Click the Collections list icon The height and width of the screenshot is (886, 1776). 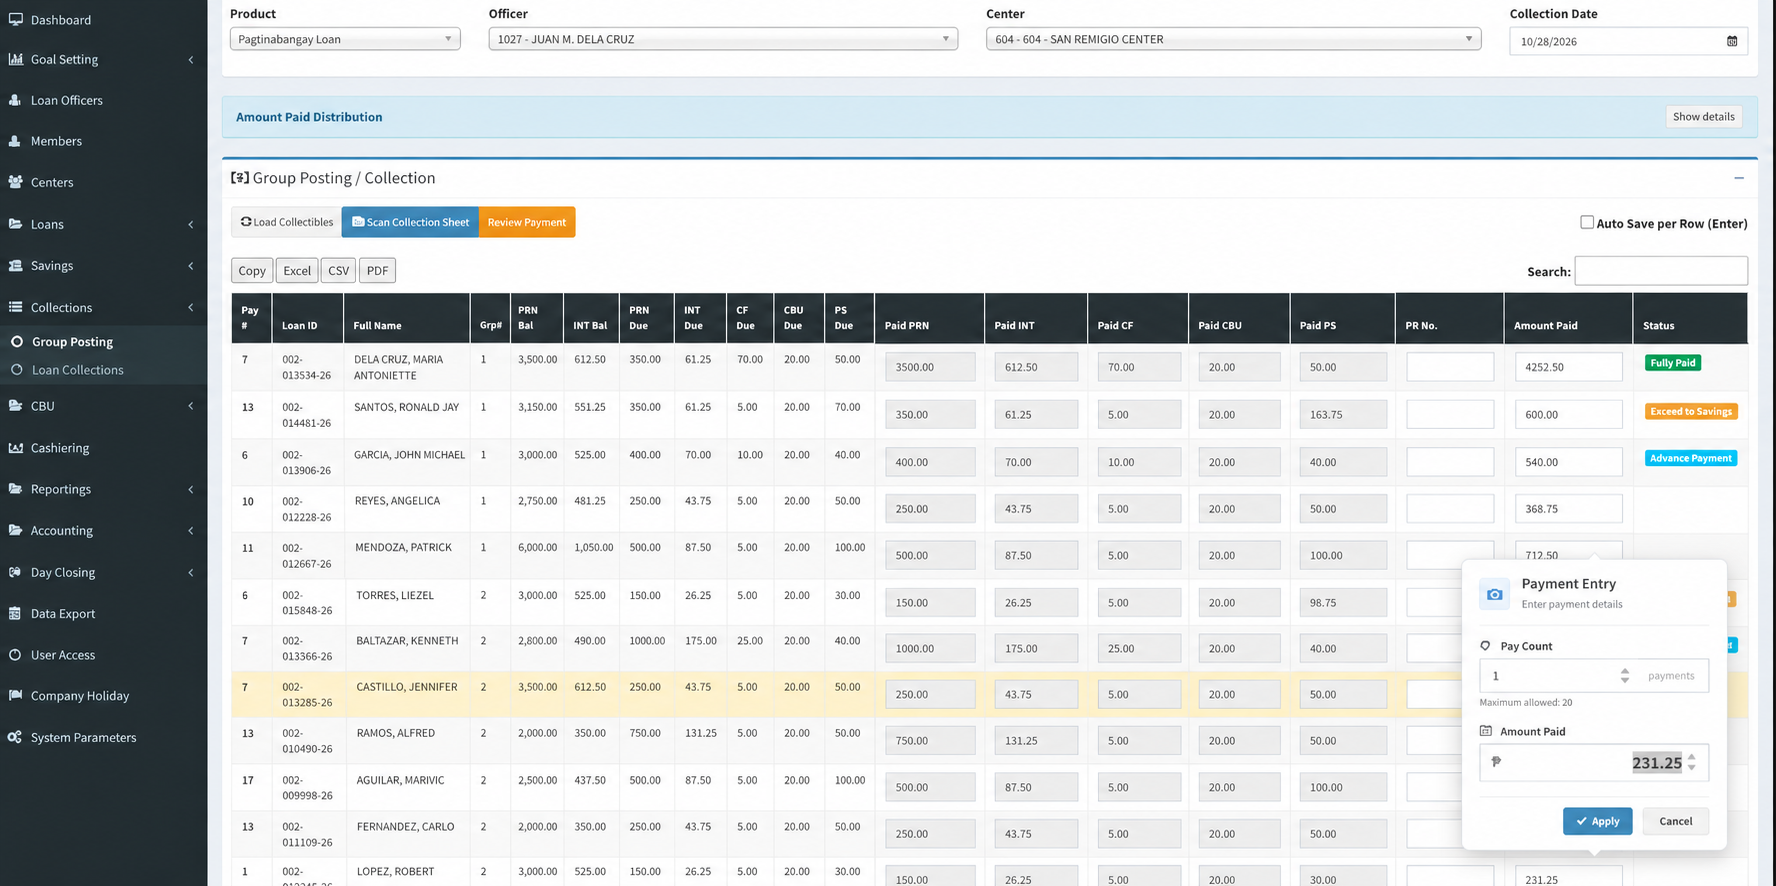pos(15,307)
